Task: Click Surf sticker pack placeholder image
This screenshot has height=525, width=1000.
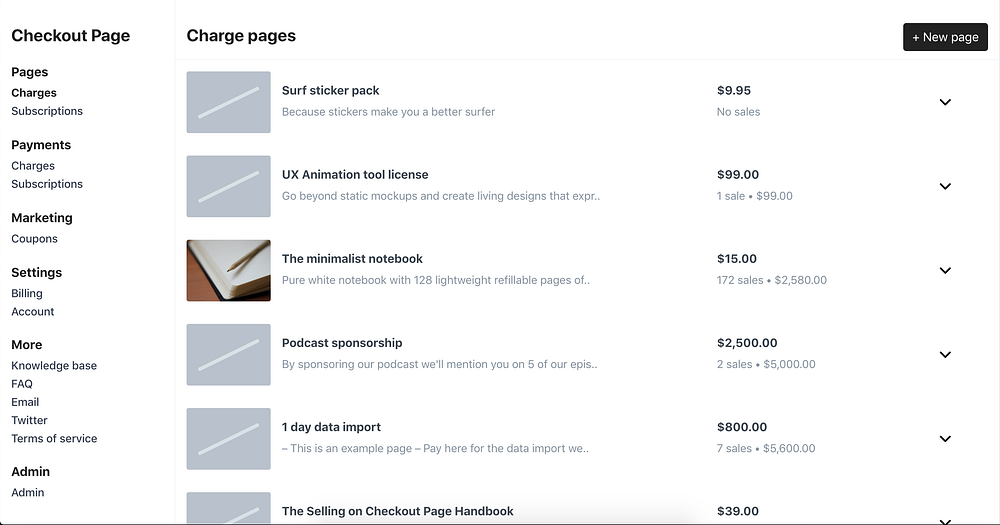Action: click(x=228, y=102)
